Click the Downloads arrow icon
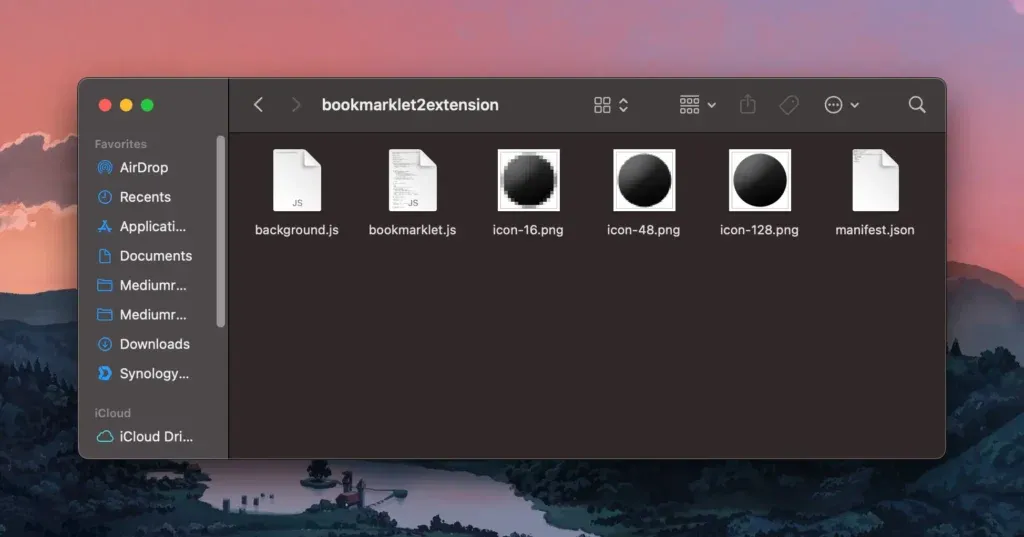The height and width of the screenshot is (537, 1024). click(x=104, y=344)
